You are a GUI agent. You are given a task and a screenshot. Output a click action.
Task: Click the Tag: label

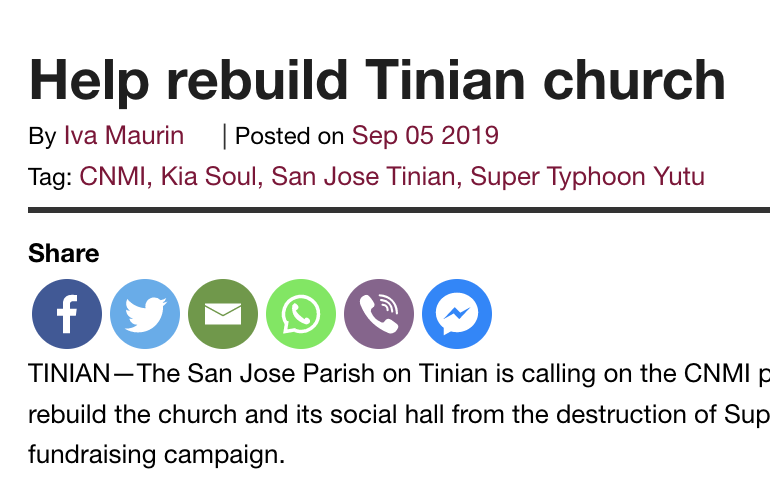pyautogui.click(x=51, y=178)
